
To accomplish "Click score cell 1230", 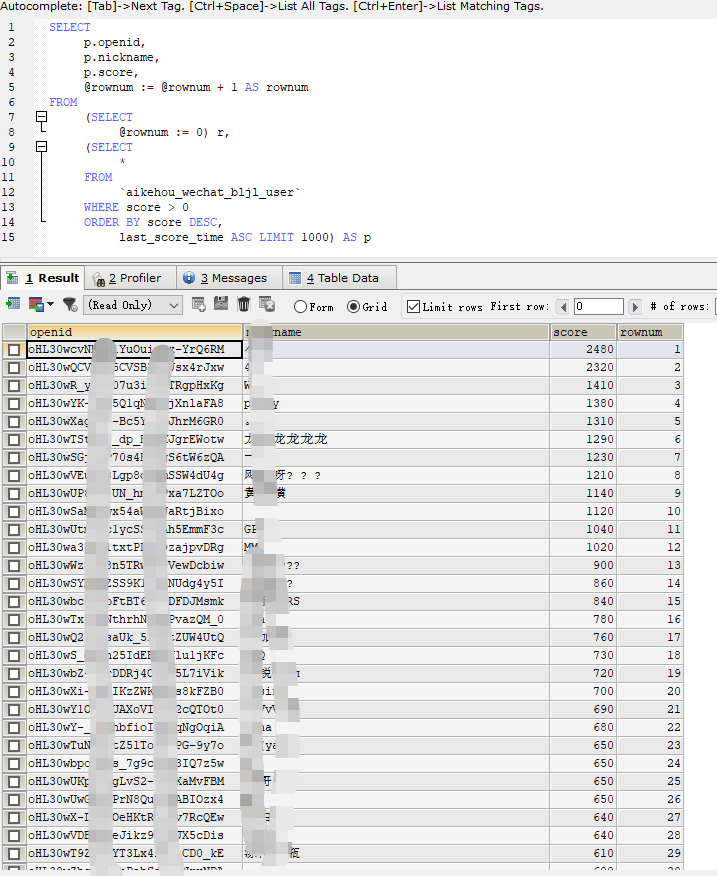I will [583, 457].
